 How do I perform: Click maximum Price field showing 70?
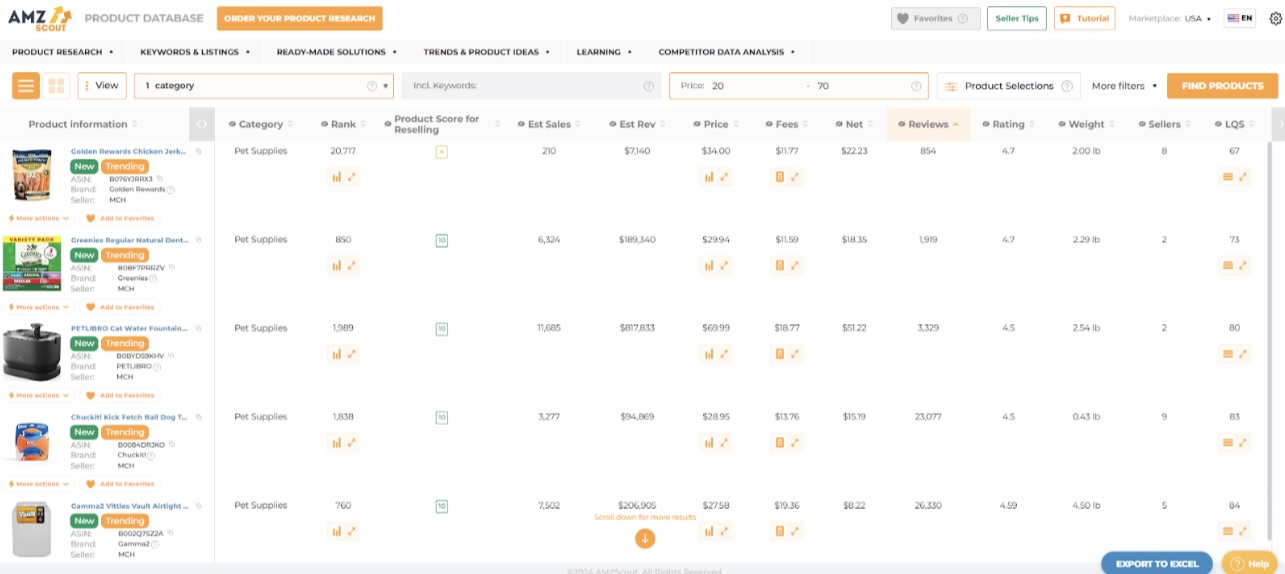(x=860, y=86)
